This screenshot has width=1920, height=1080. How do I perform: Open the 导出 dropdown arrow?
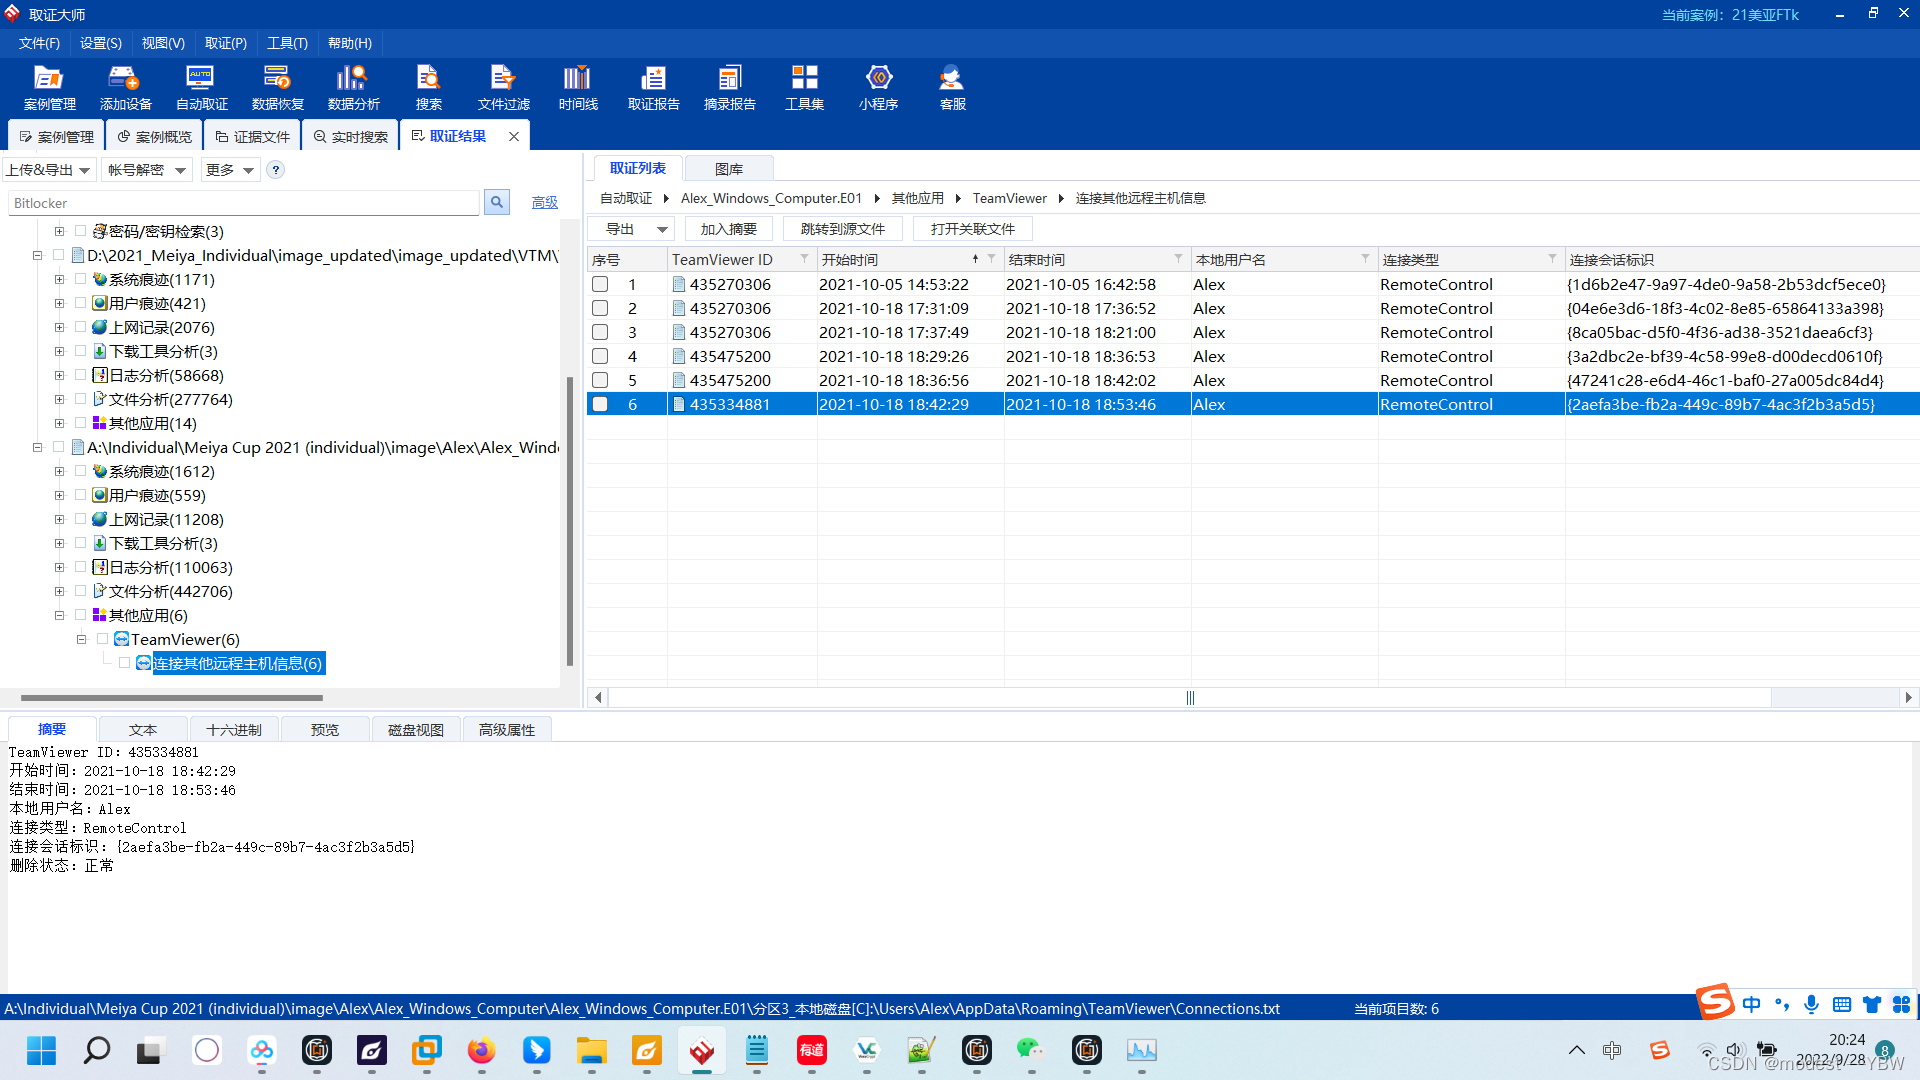click(x=662, y=230)
